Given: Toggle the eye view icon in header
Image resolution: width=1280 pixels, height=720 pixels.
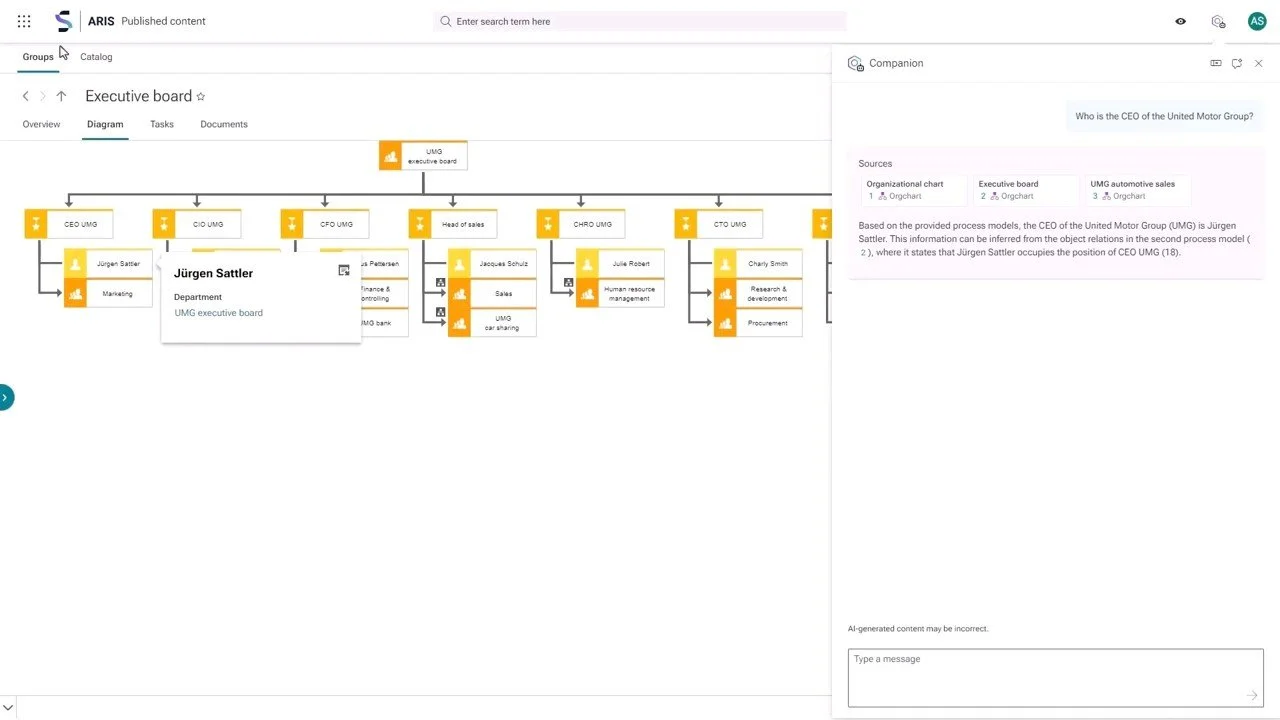Looking at the screenshot, I should coord(1180,21).
